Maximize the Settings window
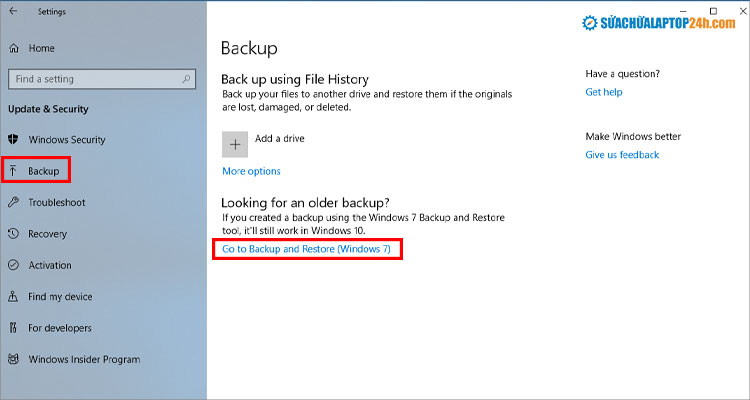The width and height of the screenshot is (750, 400). pos(713,11)
